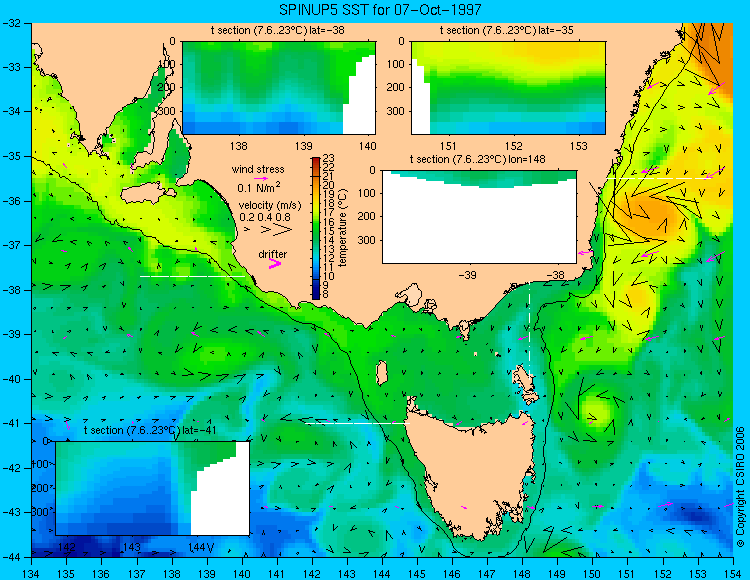750x580 pixels.
Task: Click King Island in Bass Strait
Action: click(382, 373)
